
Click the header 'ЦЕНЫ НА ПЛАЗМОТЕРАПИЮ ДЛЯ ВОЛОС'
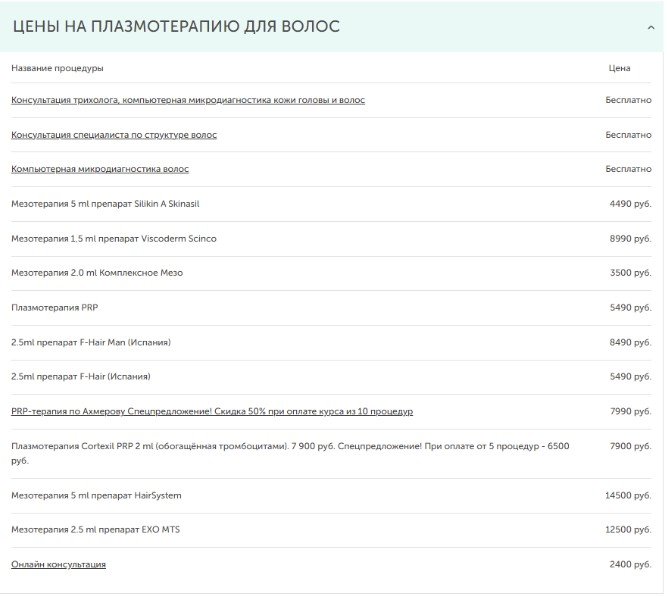coord(176,26)
